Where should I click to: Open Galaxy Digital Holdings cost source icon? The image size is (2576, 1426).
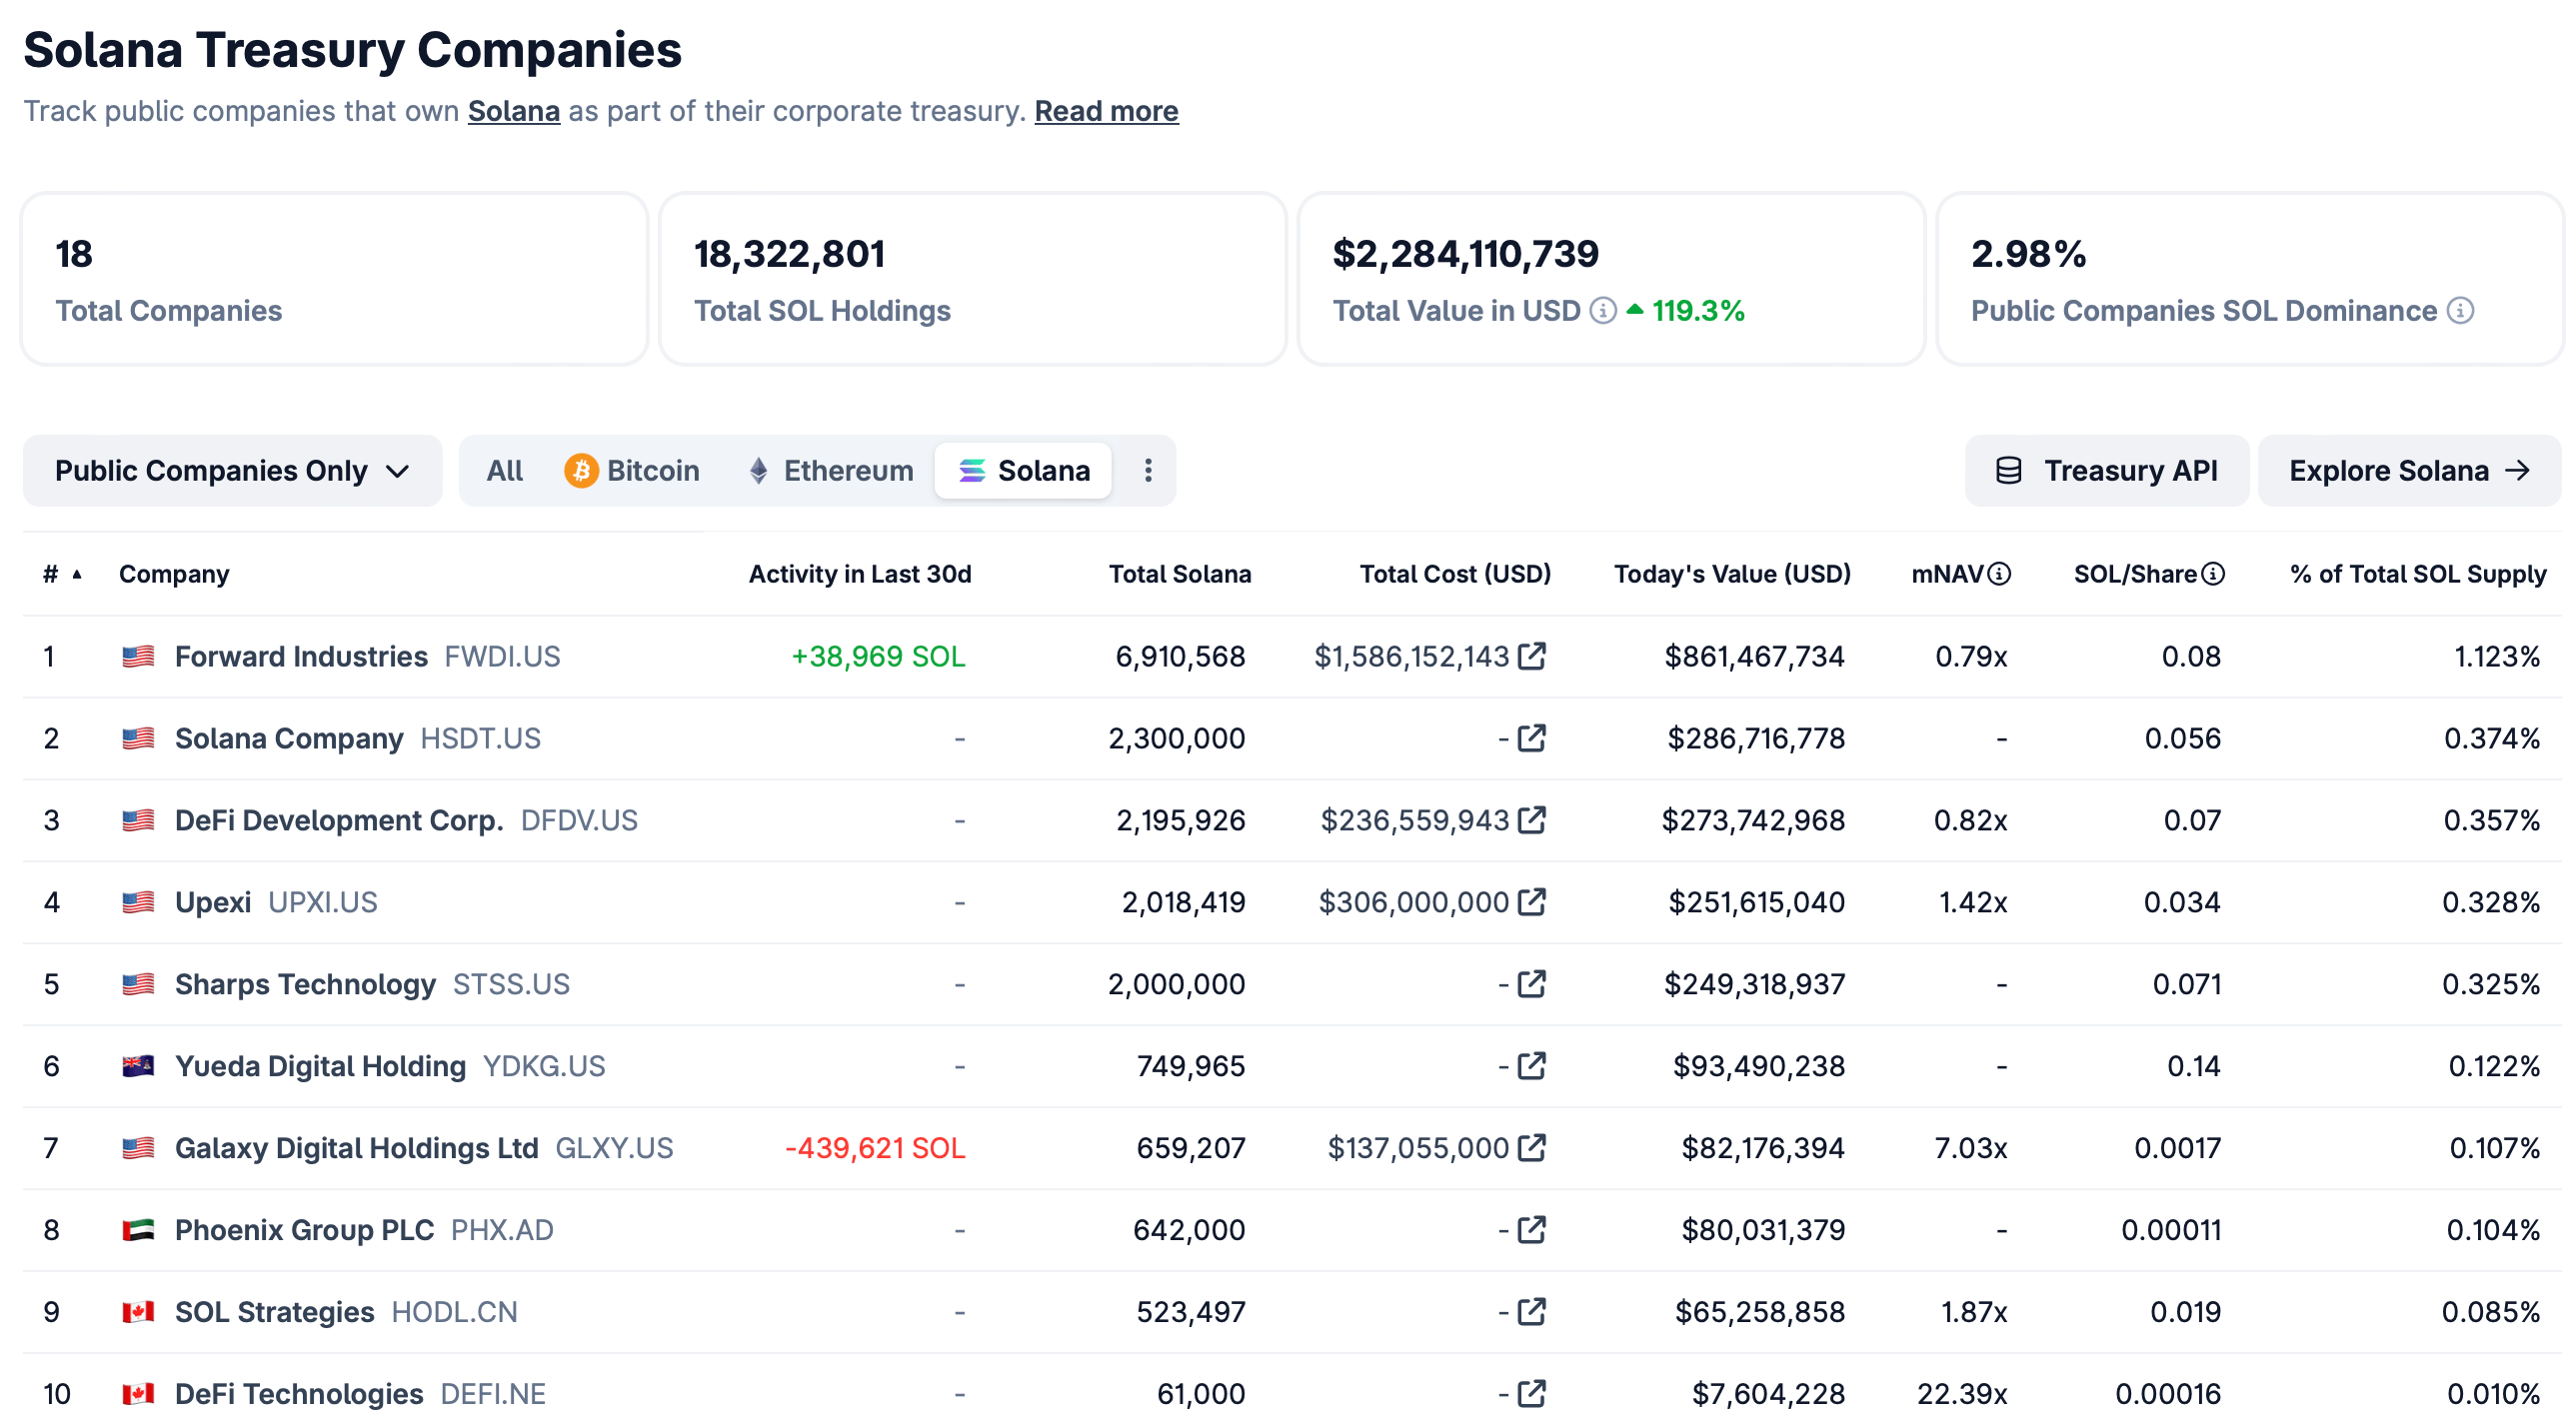click(1531, 1148)
